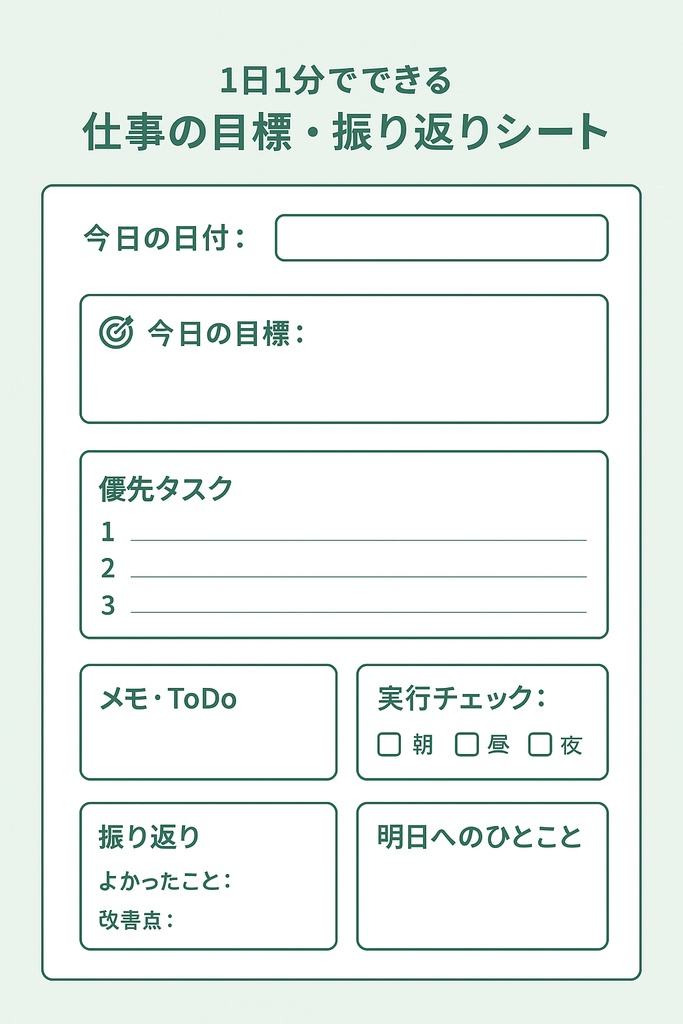Click the よかったこと label
The width and height of the screenshot is (683, 1024).
(x=164, y=881)
